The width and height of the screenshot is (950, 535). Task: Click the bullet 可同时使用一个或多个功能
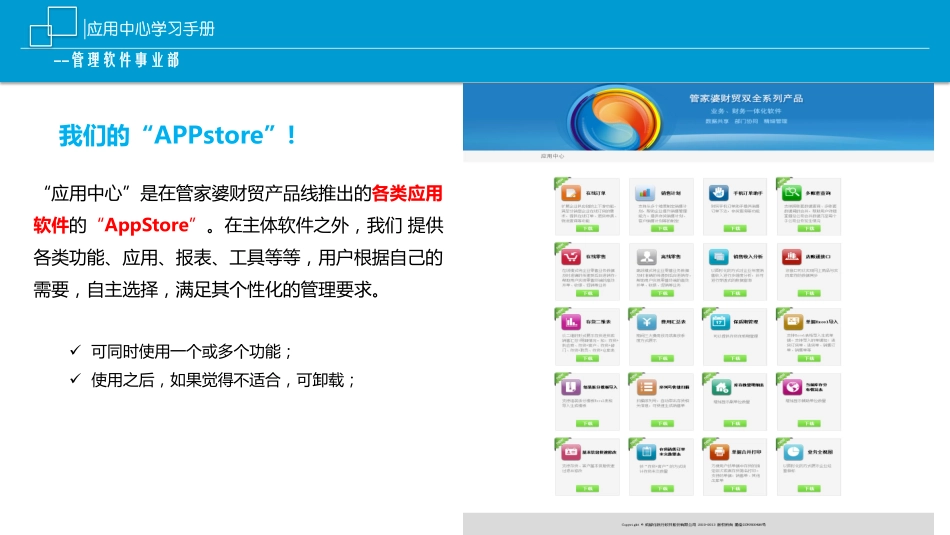coord(191,351)
